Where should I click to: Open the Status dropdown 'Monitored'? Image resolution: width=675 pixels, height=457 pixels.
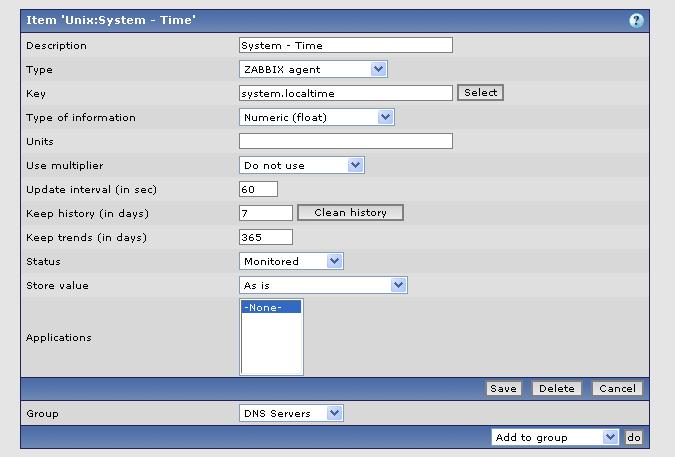(291, 261)
